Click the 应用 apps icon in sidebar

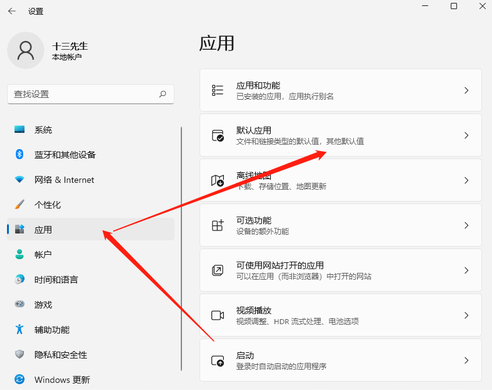coord(20,229)
